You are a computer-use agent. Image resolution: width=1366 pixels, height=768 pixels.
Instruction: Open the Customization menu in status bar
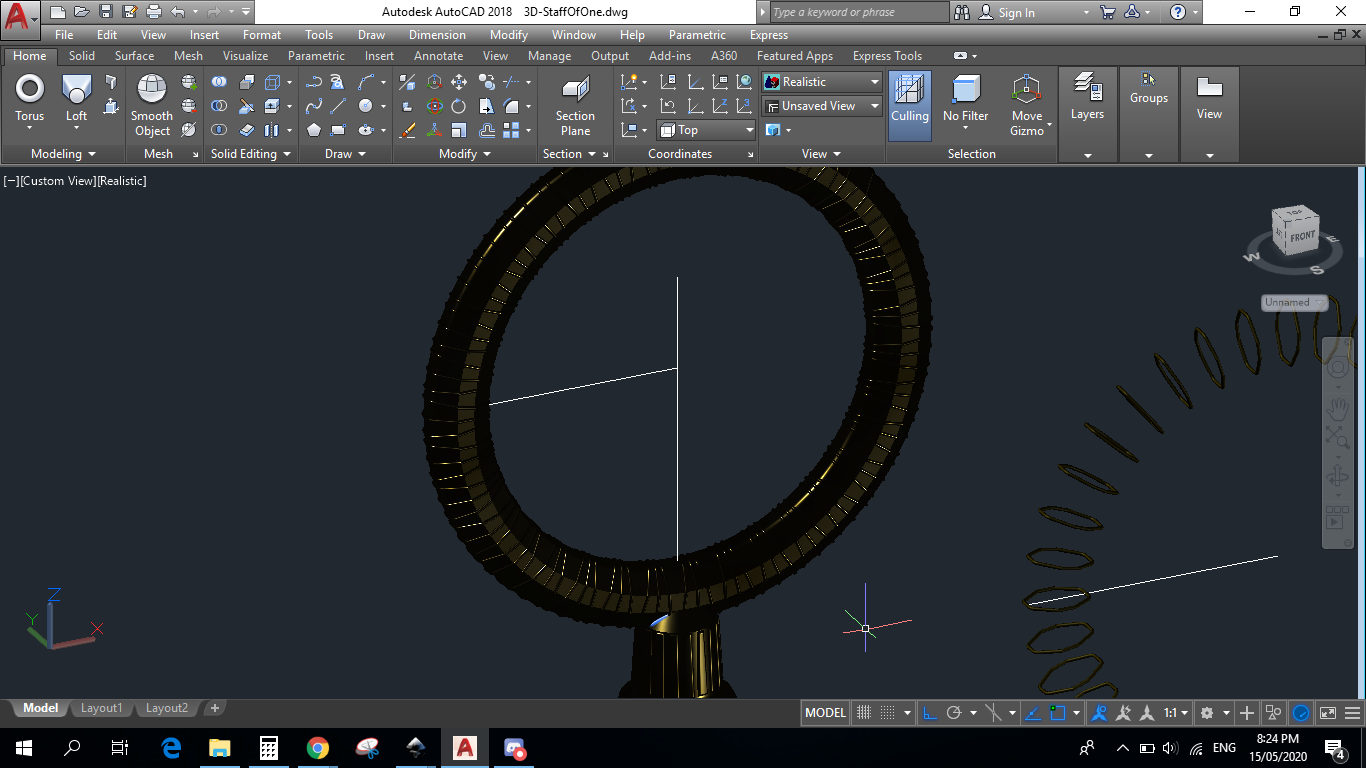(x=1355, y=713)
